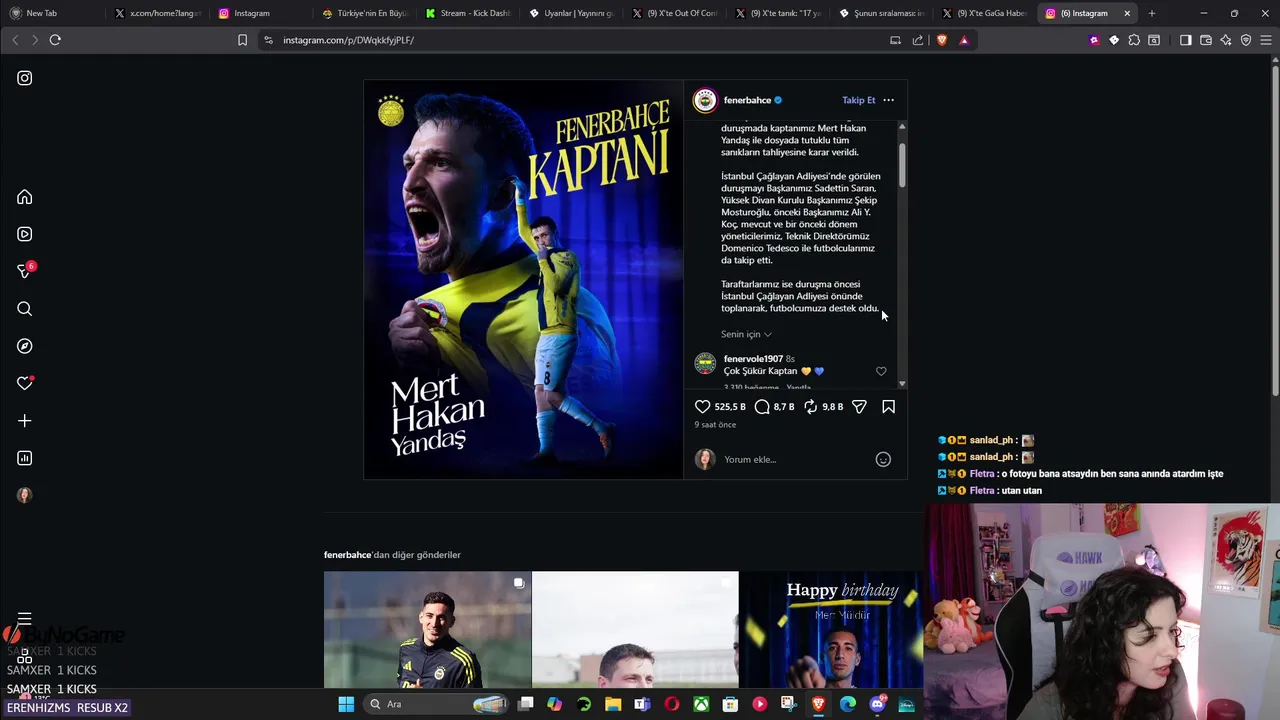
Task: Create new post plus icon
Action: point(25,421)
